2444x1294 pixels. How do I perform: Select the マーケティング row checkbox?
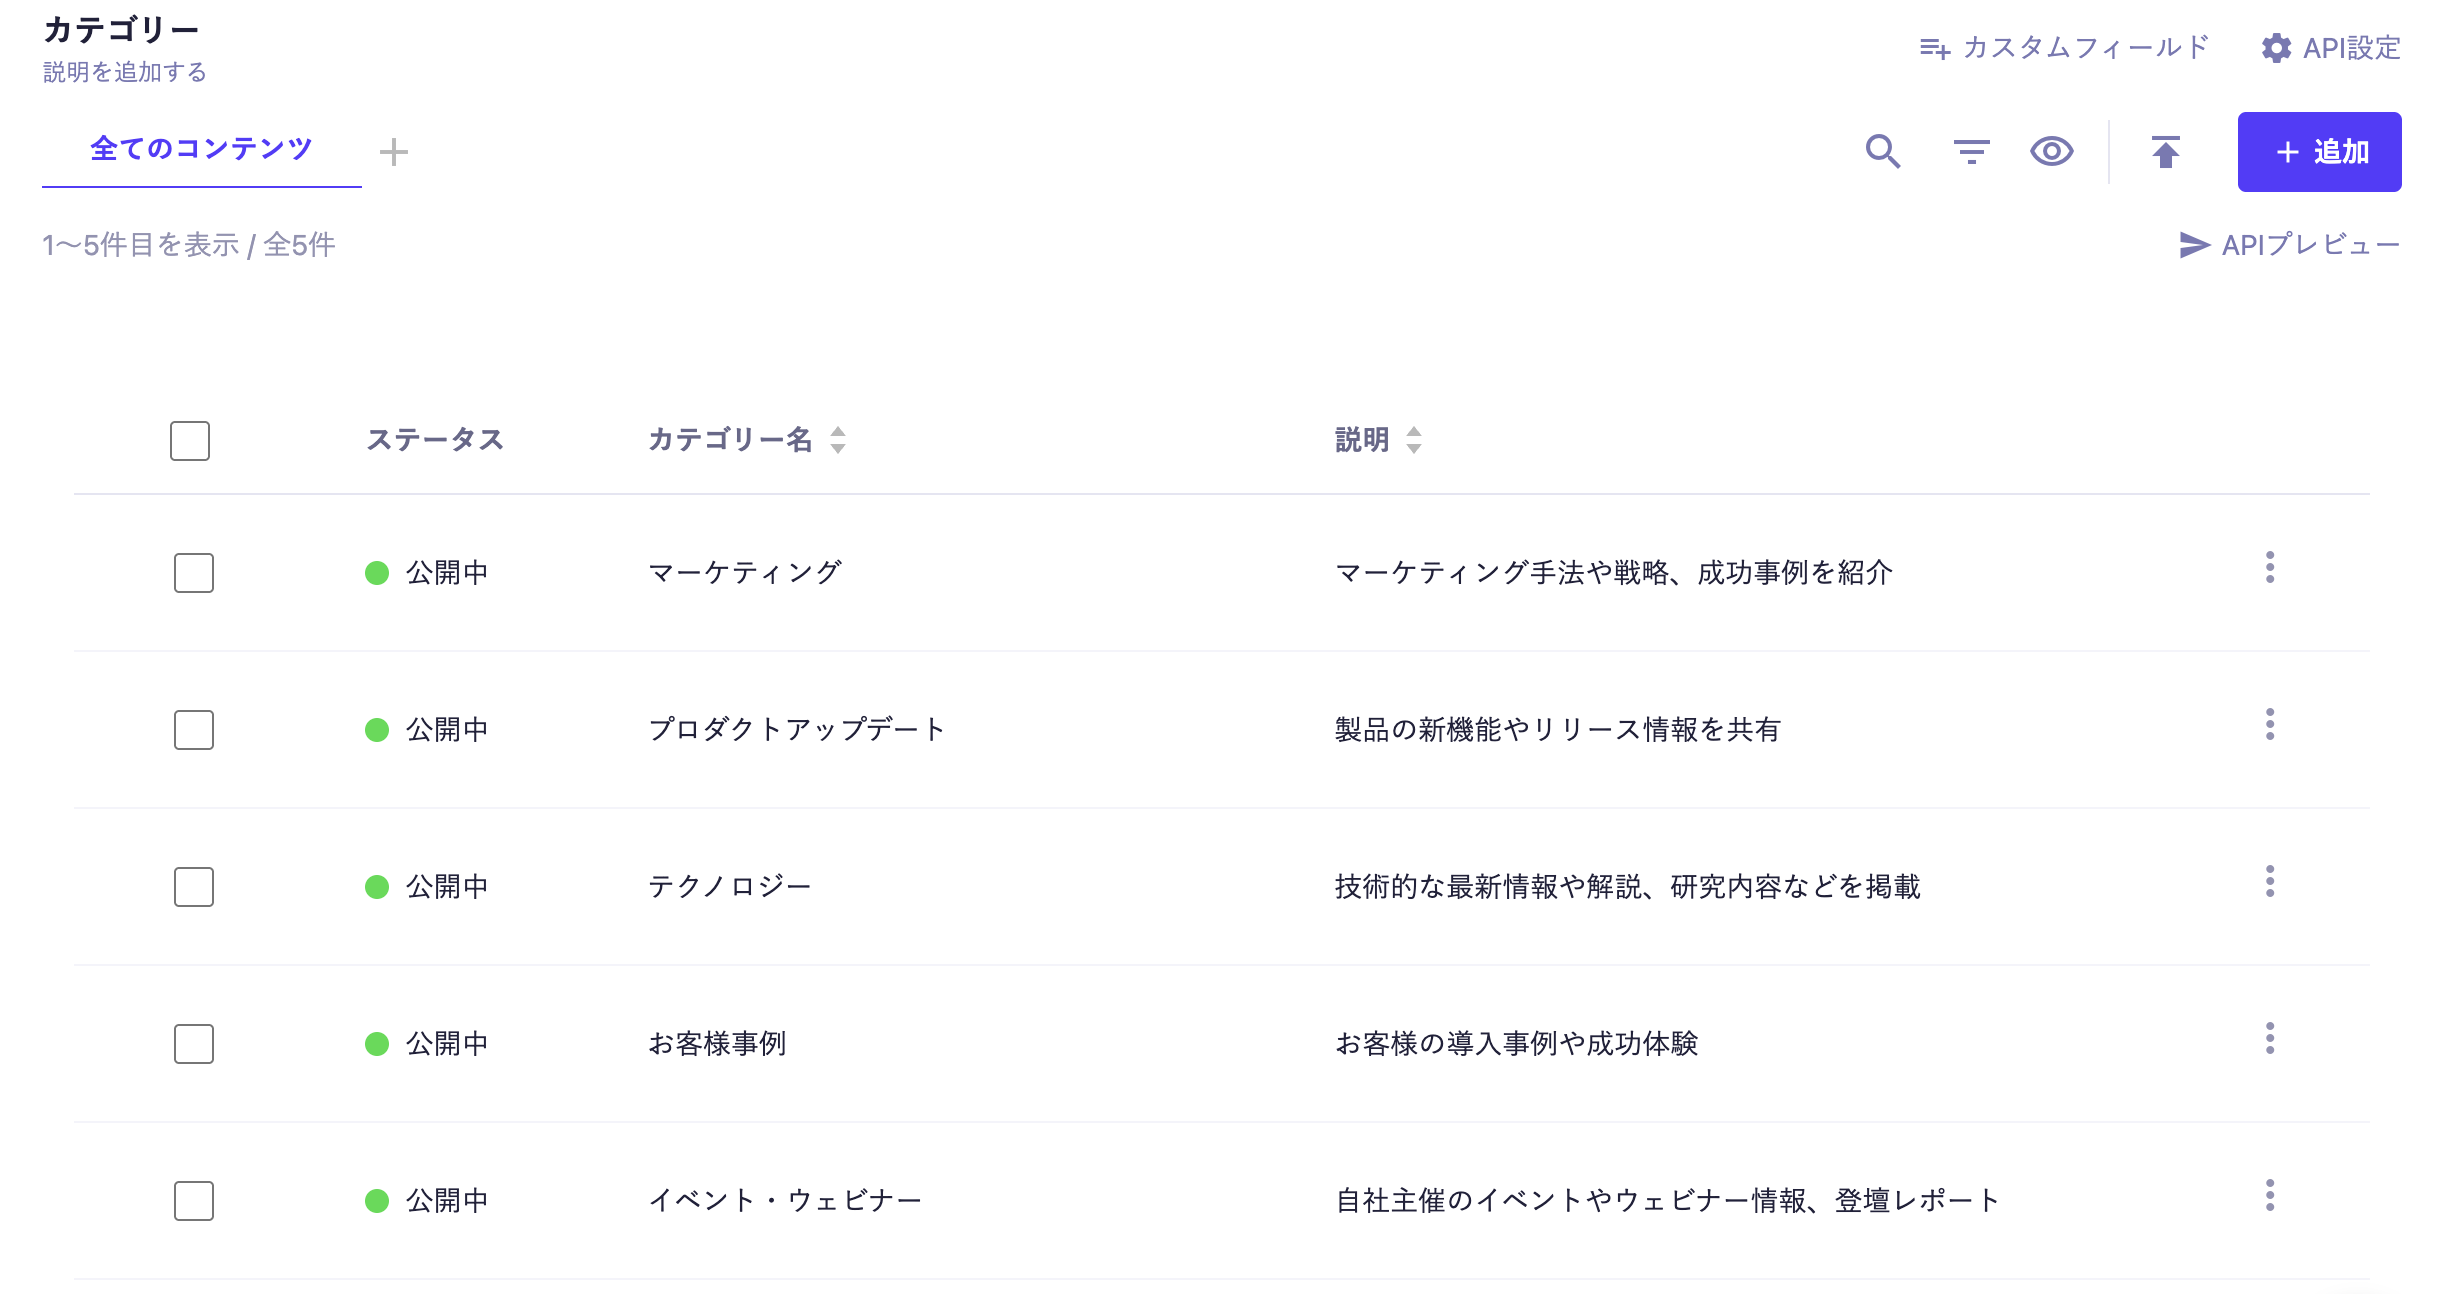point(194,573)
